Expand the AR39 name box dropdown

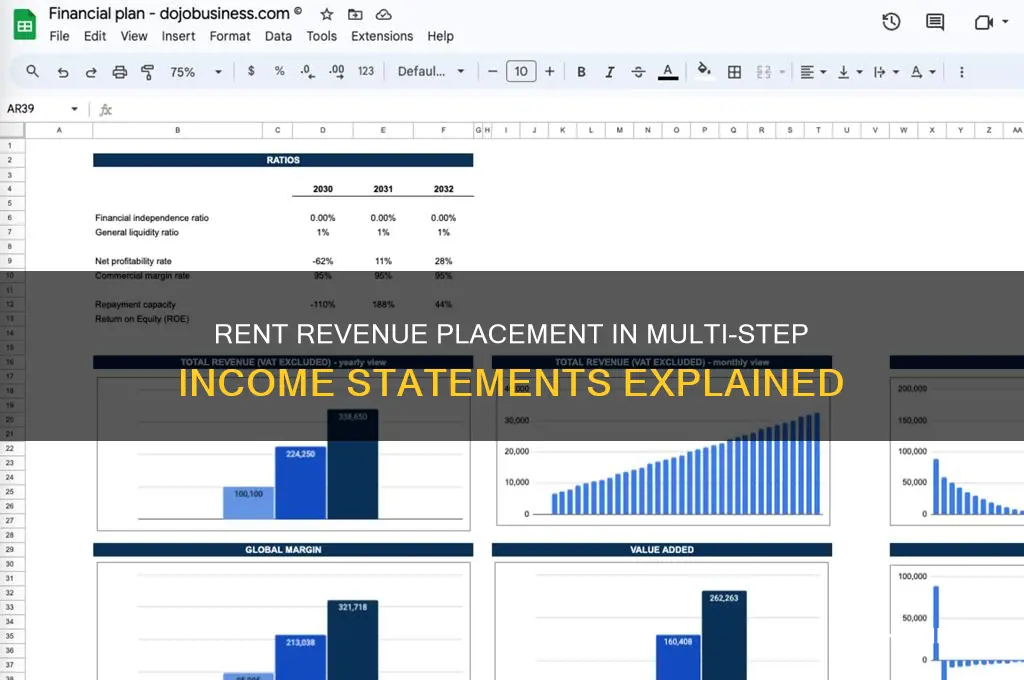[74, 109]
